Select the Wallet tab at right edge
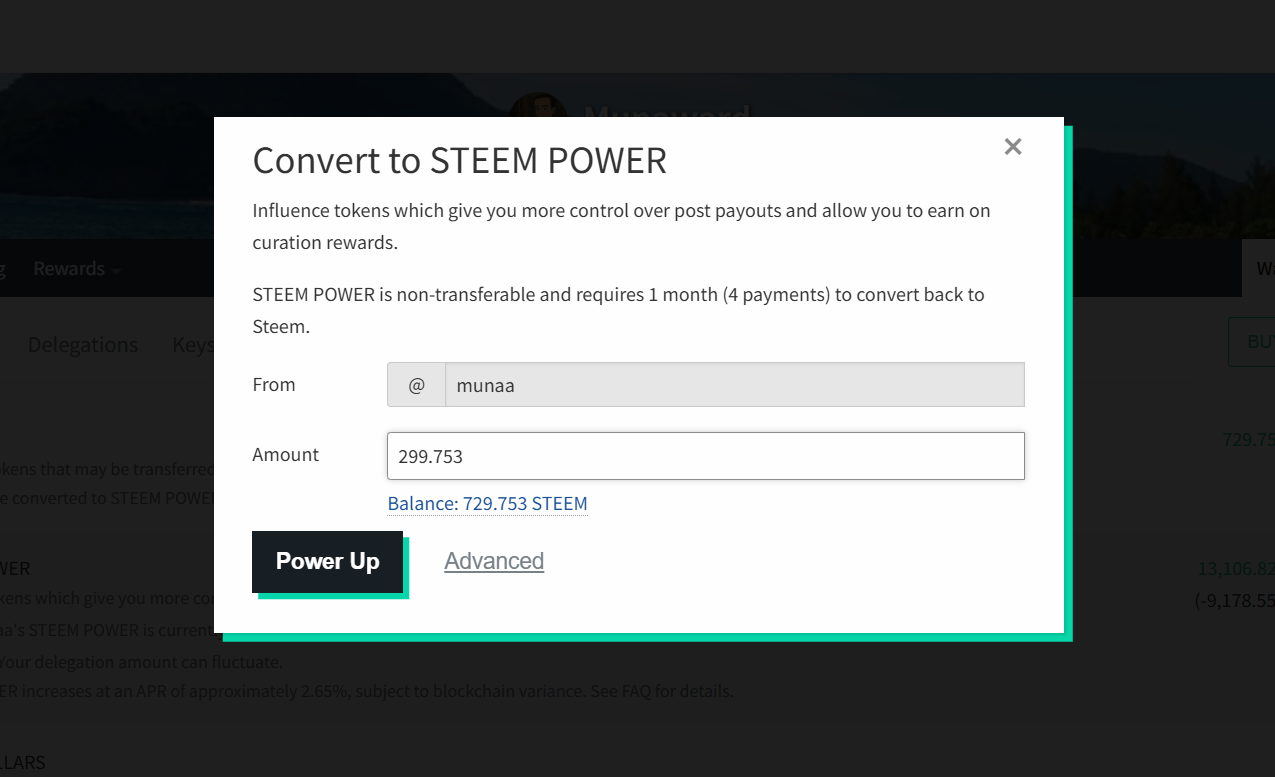Image resolution: width=1275 pixels, height=777 pixels. tap(1264, 269)
